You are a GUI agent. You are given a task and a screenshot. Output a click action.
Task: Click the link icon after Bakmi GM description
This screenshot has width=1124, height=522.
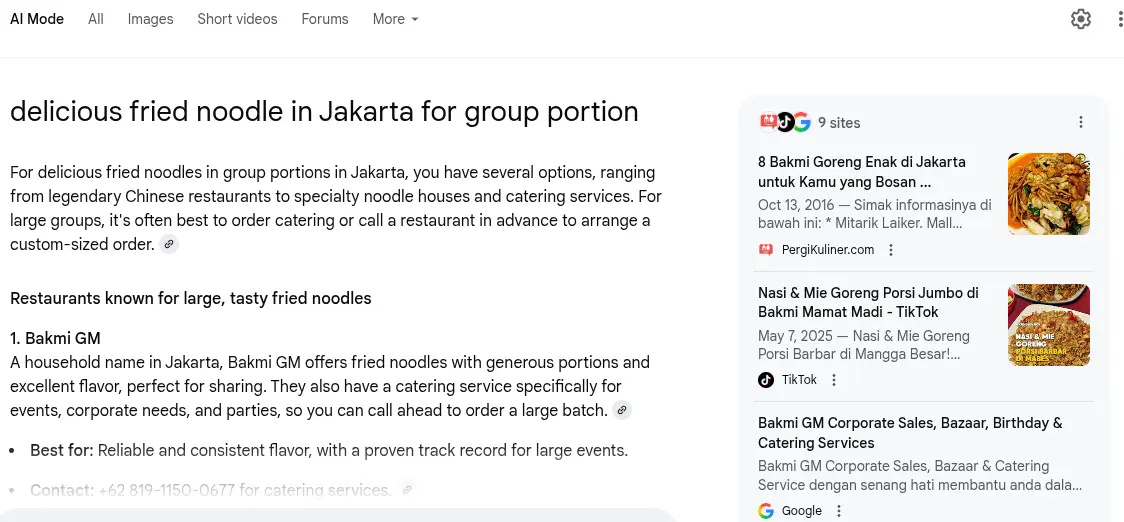[622, 410]
